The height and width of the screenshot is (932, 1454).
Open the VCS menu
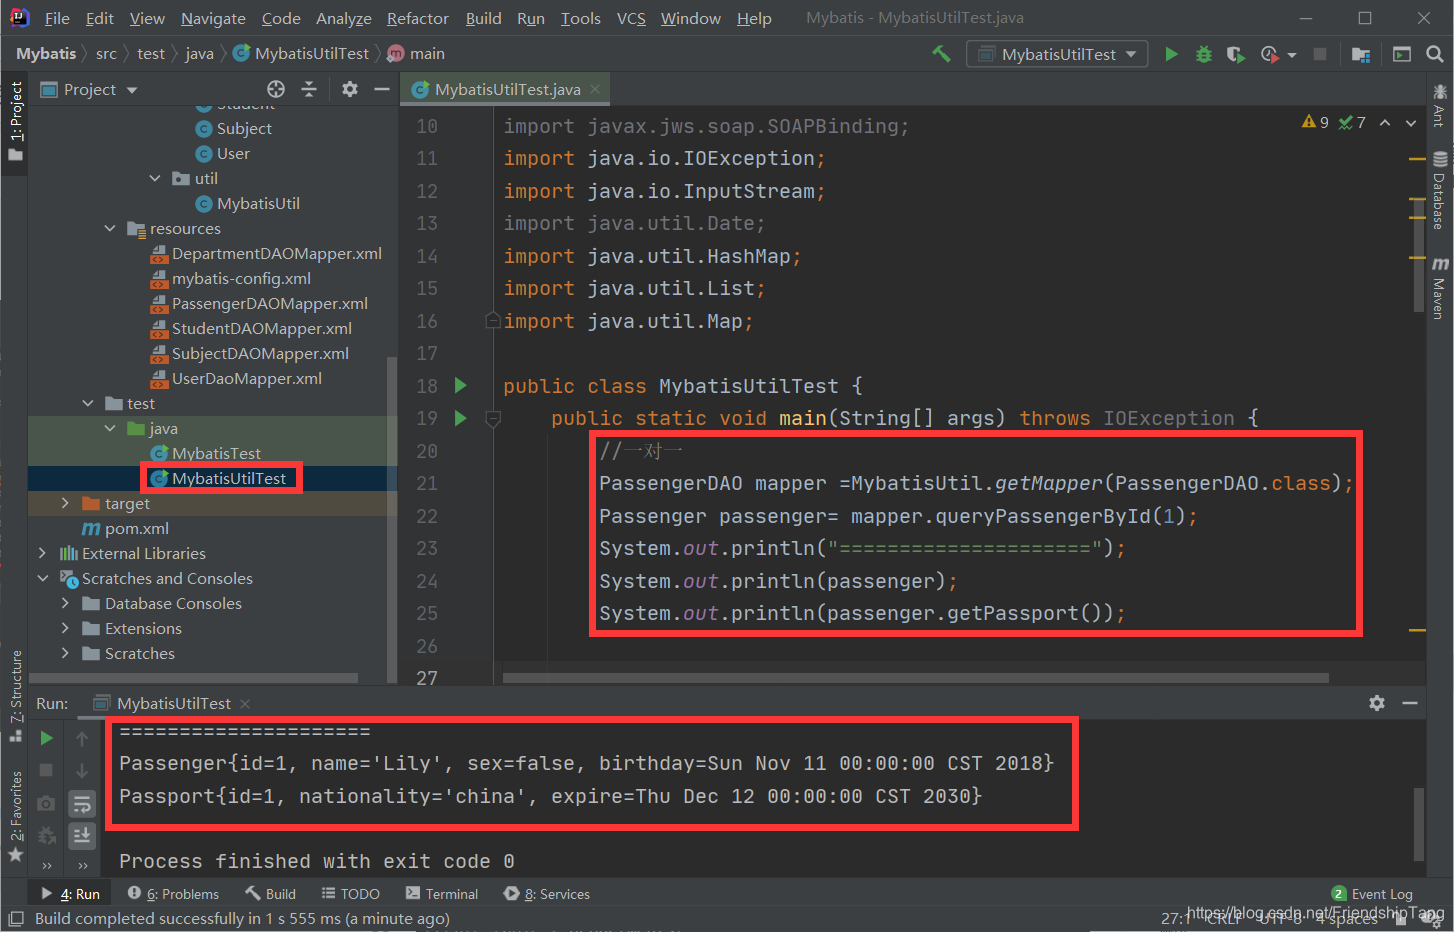tap(631, 18)
